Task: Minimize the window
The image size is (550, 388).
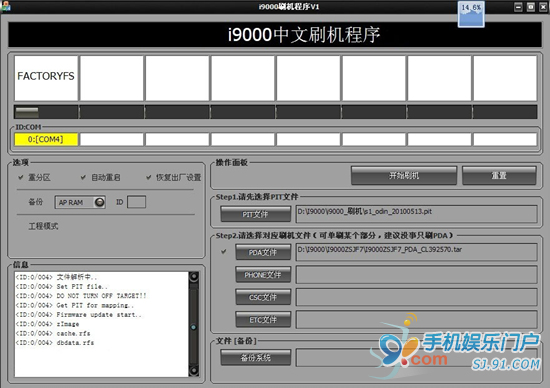Action: pyautogui.click(x=518, y=7)
